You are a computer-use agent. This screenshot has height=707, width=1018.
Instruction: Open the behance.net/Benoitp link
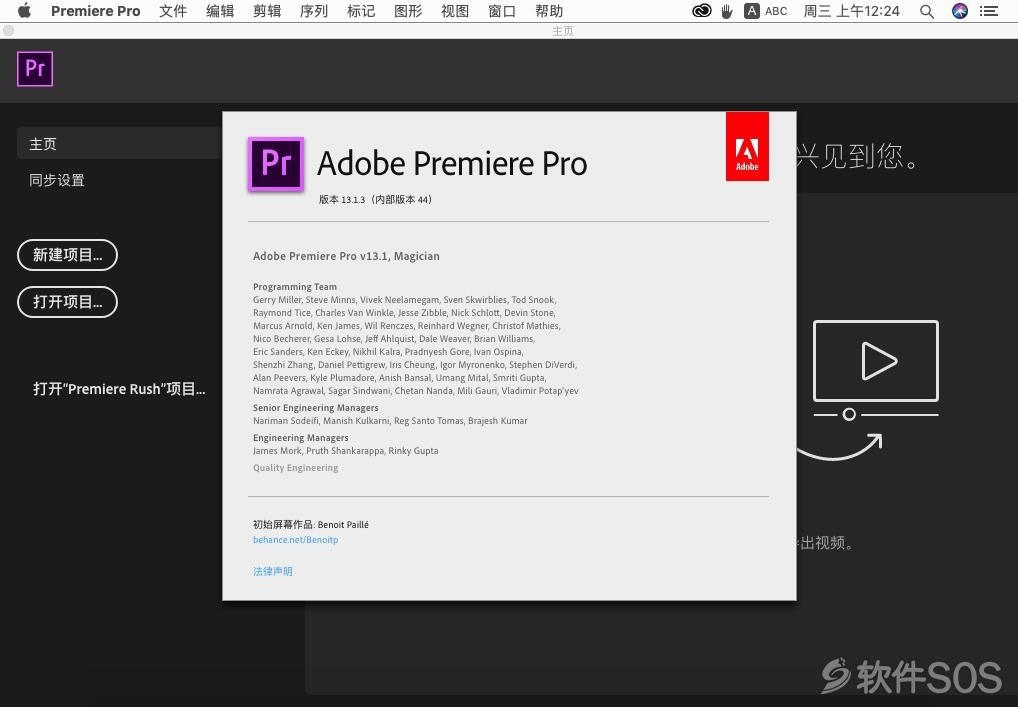295,540
